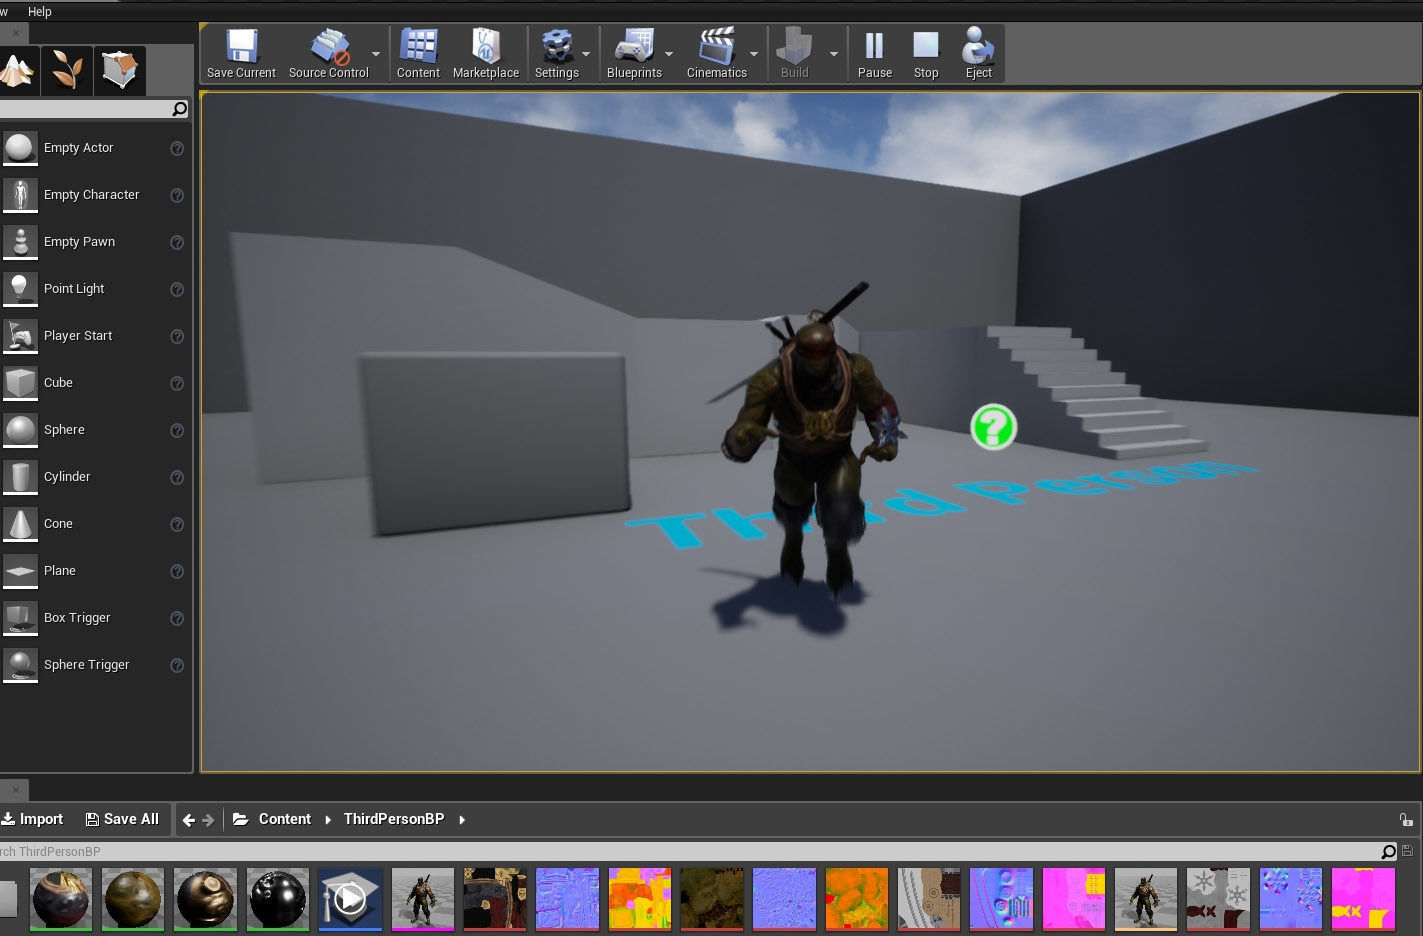
Task: Open help icon for Point Light
Action: 177,289
